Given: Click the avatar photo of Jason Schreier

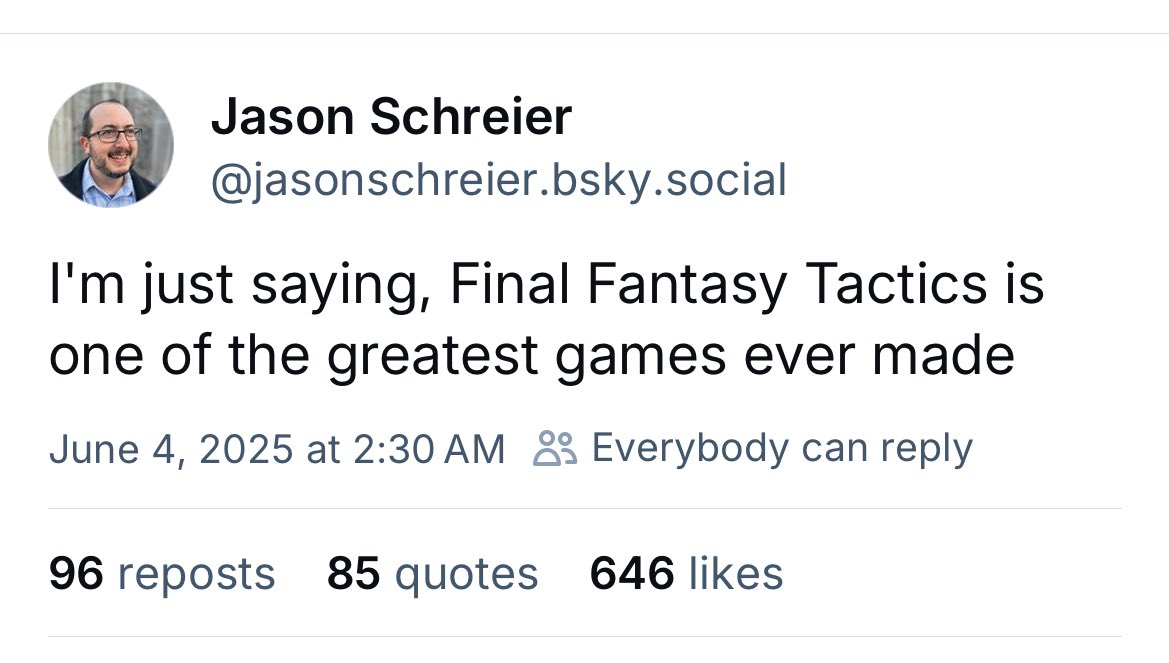Looking at the screenshot, I should (111, 144).
